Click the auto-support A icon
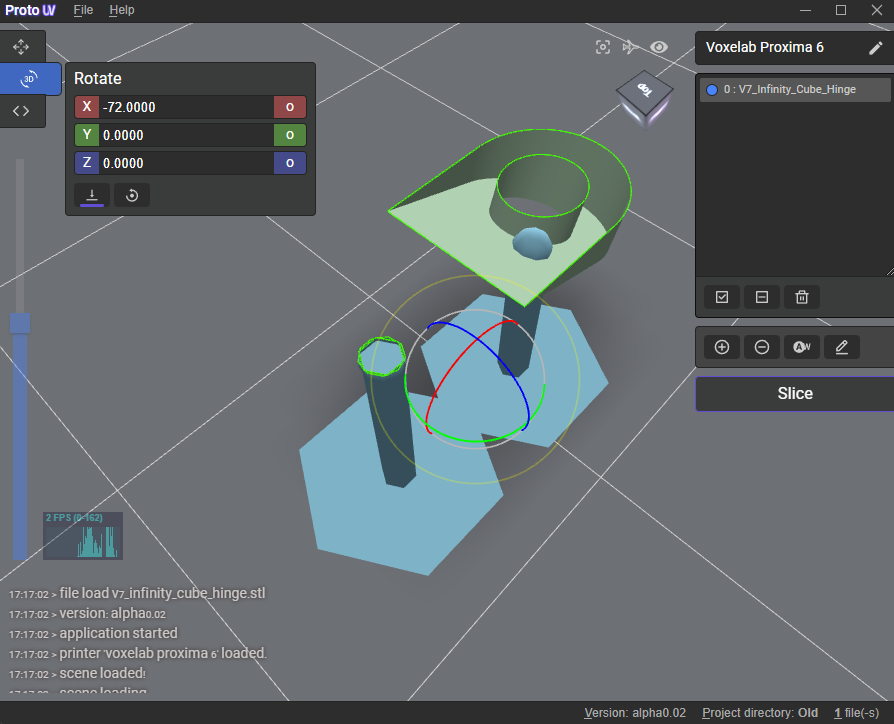Image resolution: width=894 pixels, height=724 pixels. pyautogui.click(x=802, y=347)
